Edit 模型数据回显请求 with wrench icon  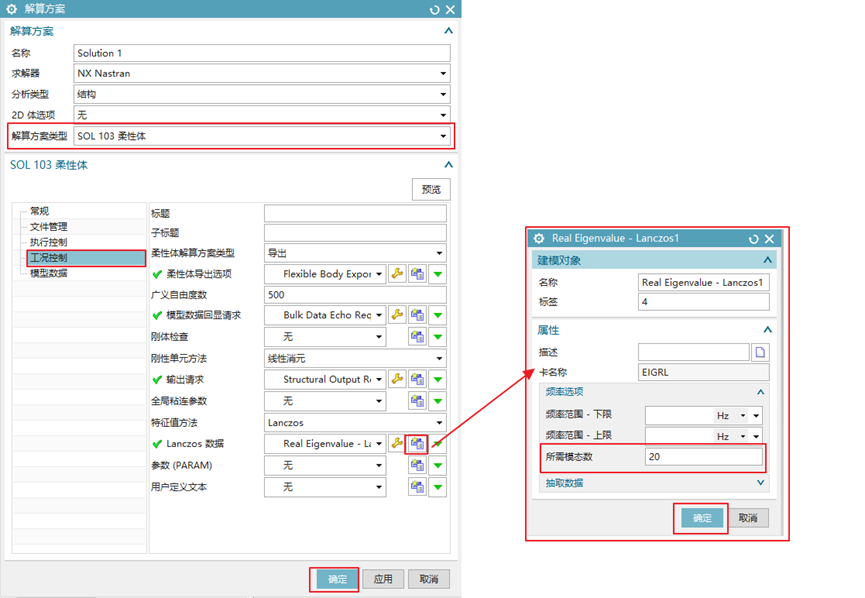tap(397, 315)
